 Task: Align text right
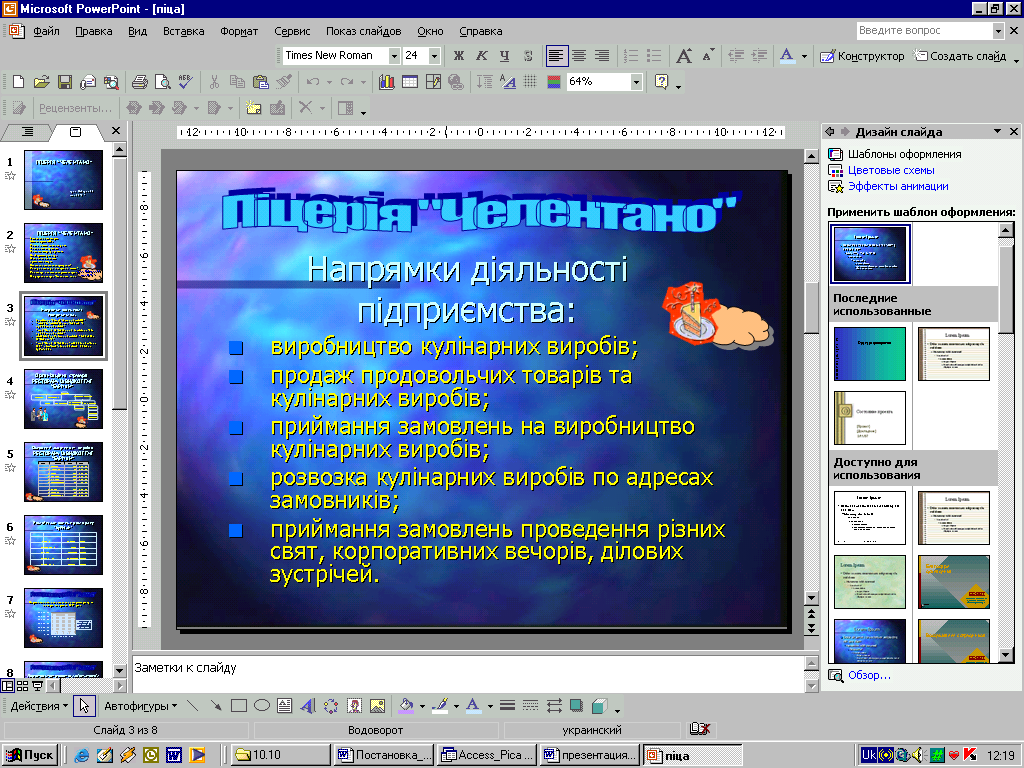(601, 56)
